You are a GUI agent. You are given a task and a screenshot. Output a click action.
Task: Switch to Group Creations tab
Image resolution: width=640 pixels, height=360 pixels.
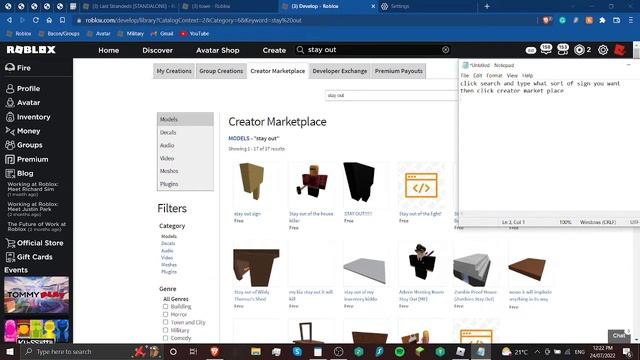[221, 71]
